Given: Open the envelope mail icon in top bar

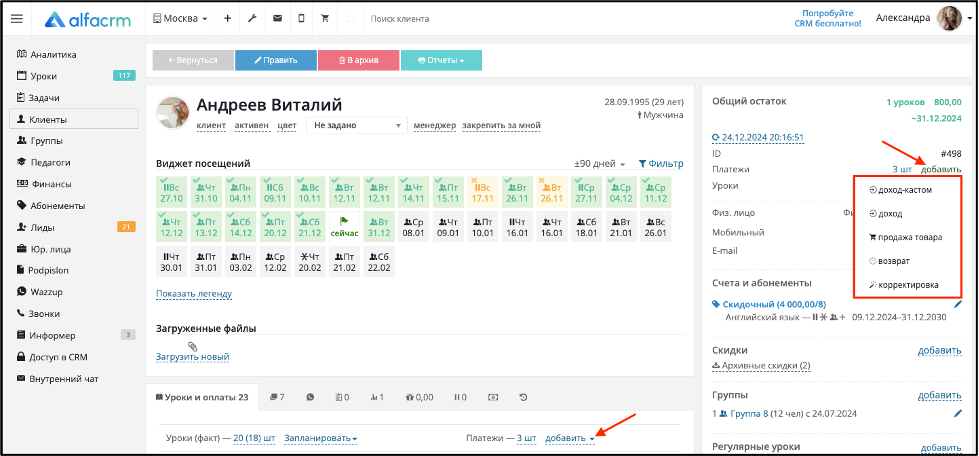Looking at the screenshot, I should 277,19.
